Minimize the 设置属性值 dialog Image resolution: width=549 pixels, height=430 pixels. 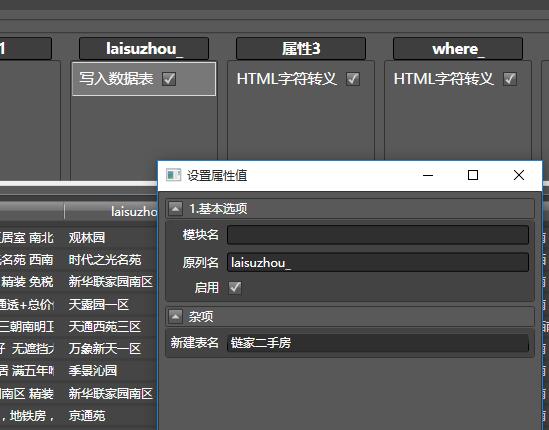428,175
